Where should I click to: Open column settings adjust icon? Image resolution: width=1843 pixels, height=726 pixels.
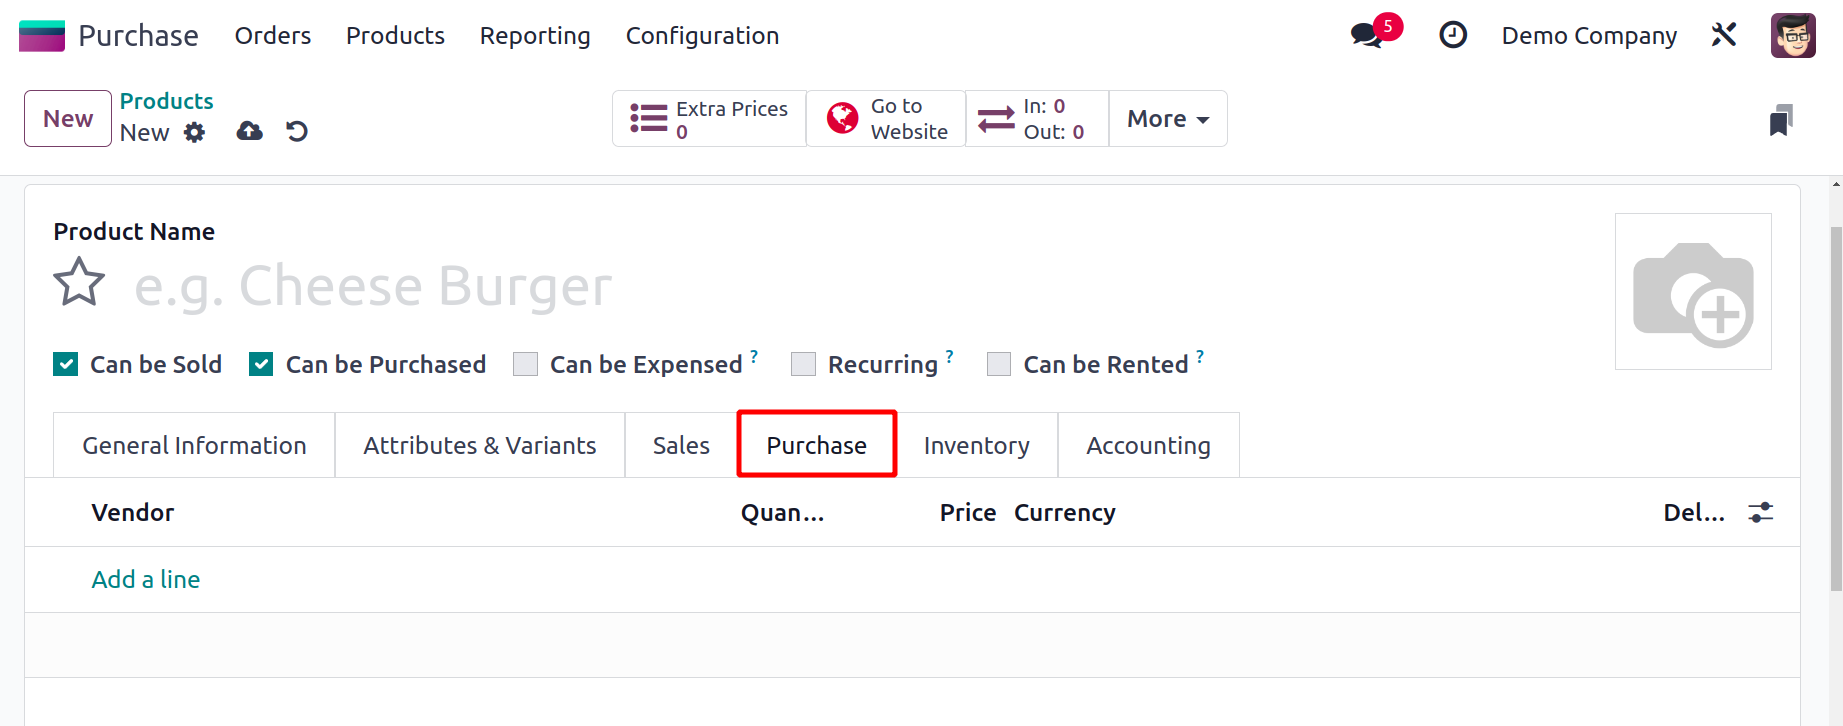1760,513
